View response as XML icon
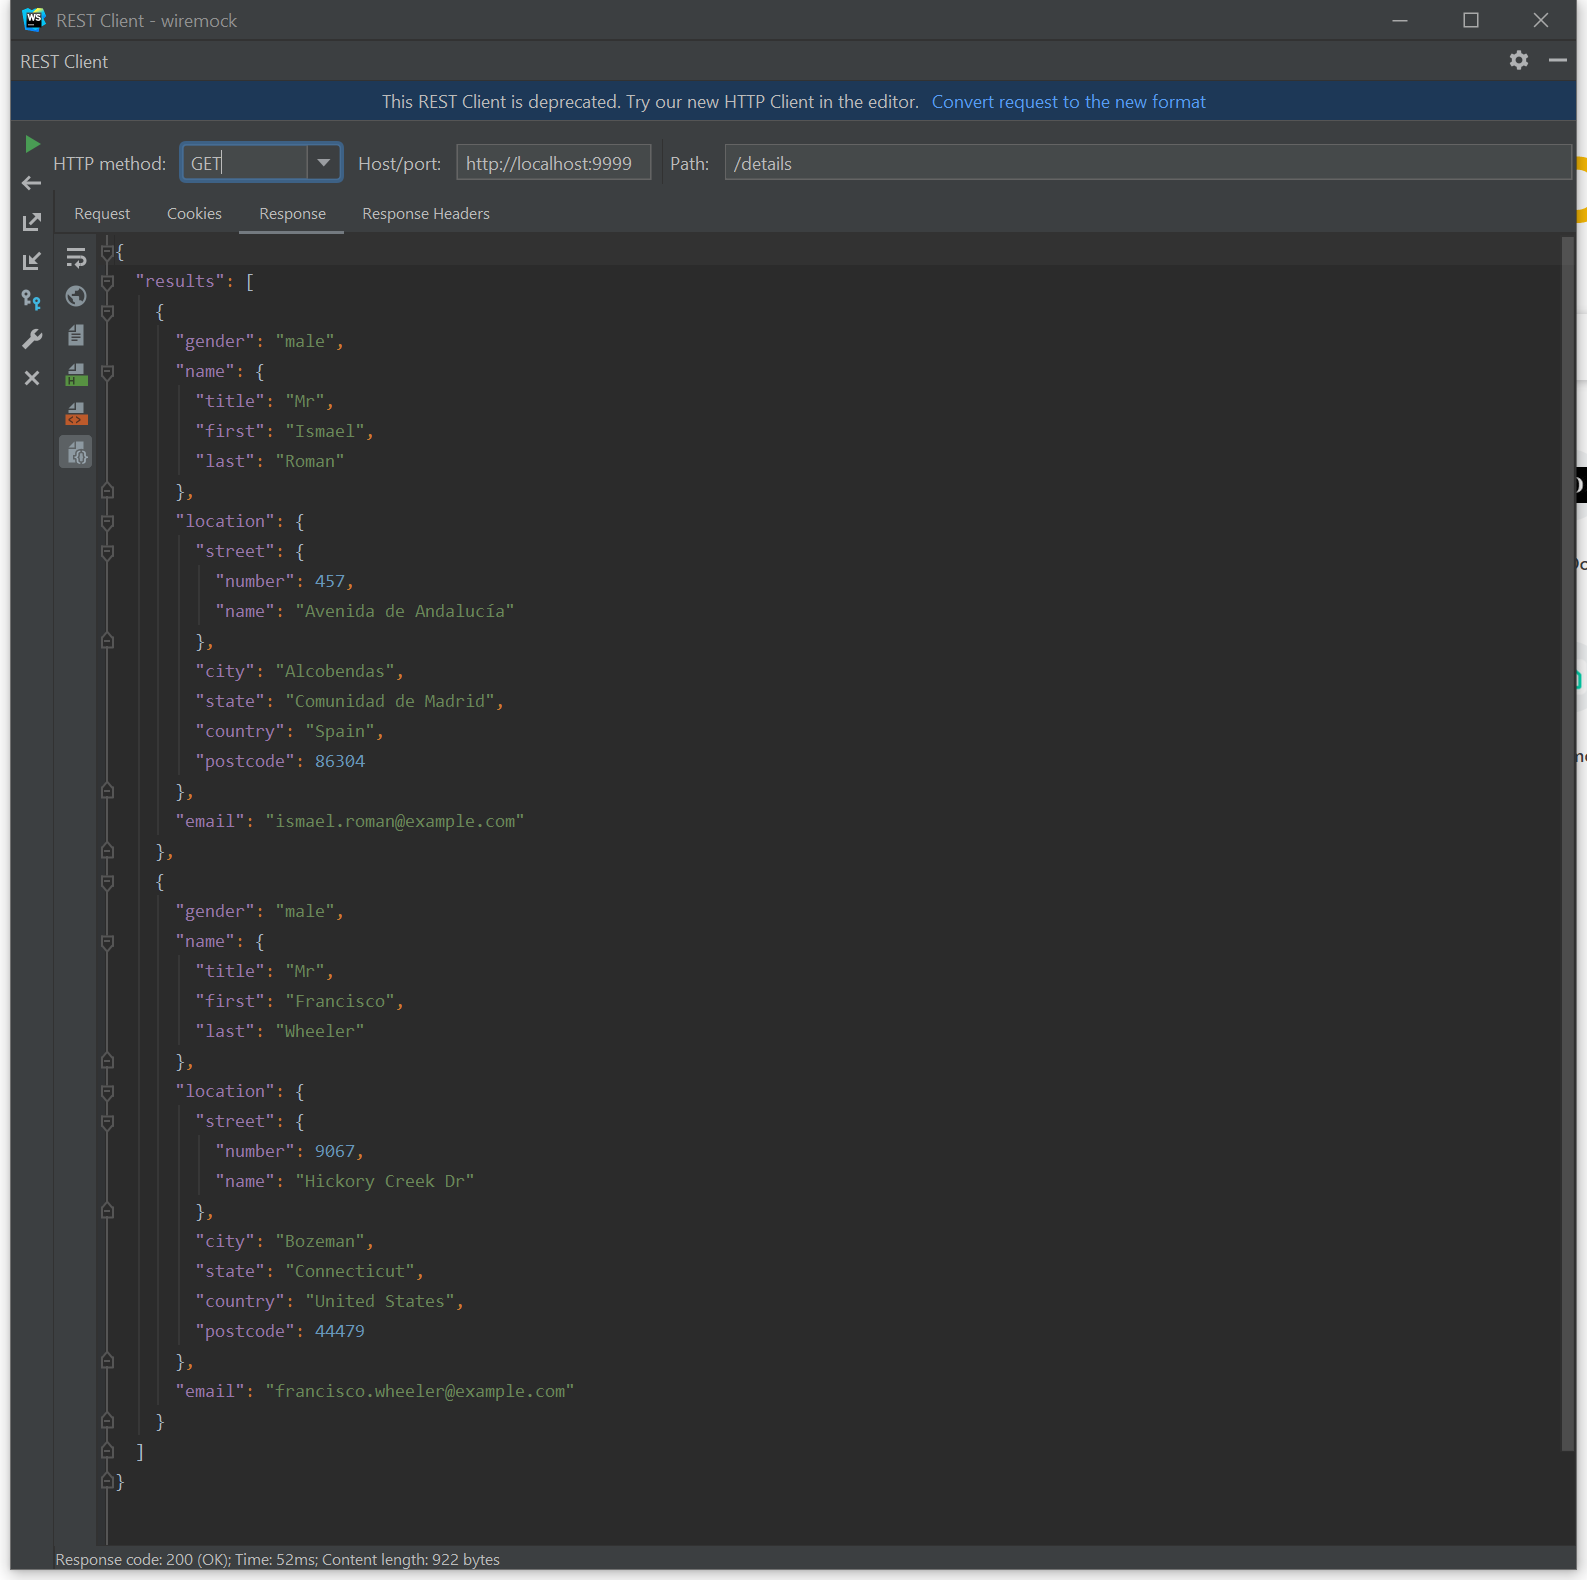 (x=76, y=414)
